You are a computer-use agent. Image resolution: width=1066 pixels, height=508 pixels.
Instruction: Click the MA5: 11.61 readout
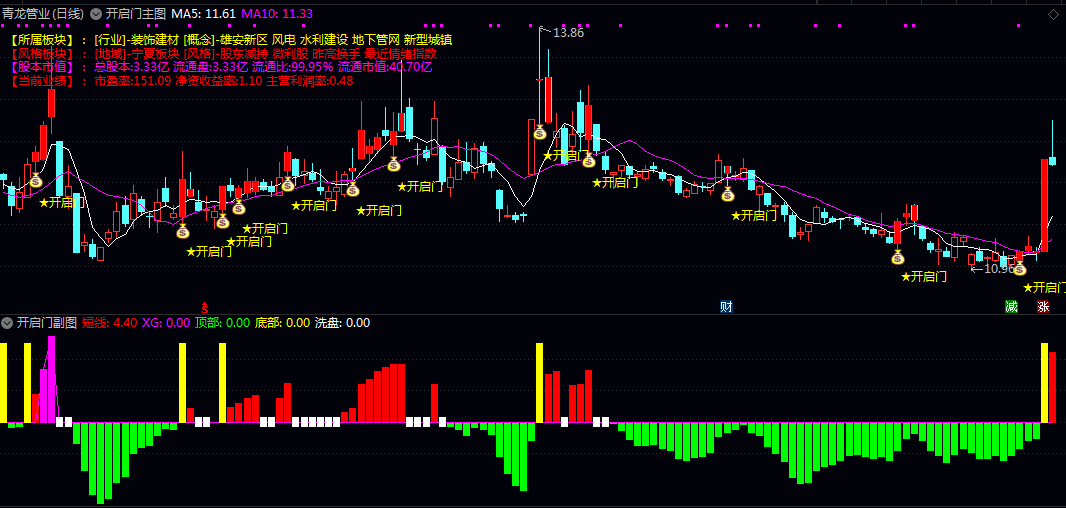(x=203, y=14)
